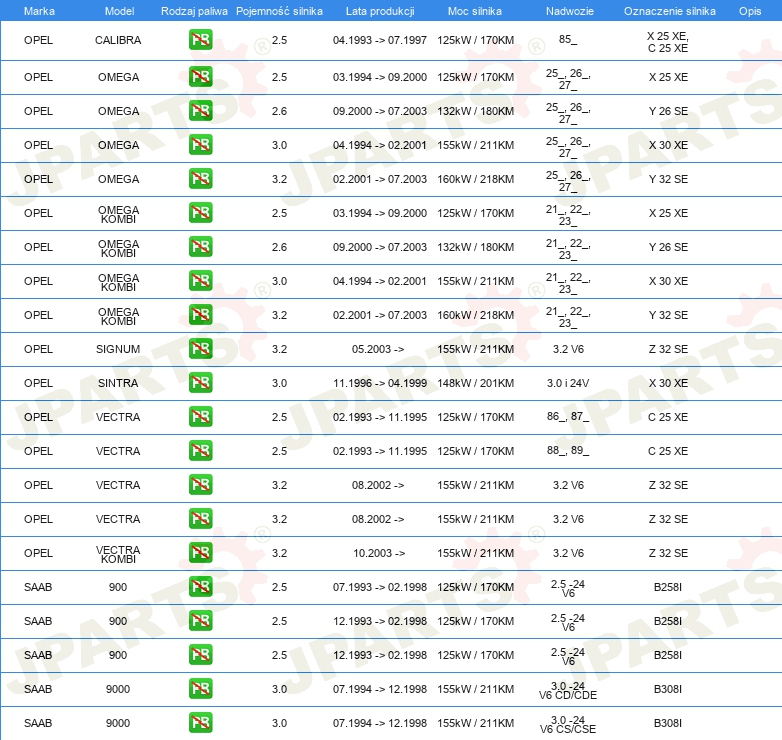Click the body code 85_
This screenshot has width=782, height=740.
[568, 39]
